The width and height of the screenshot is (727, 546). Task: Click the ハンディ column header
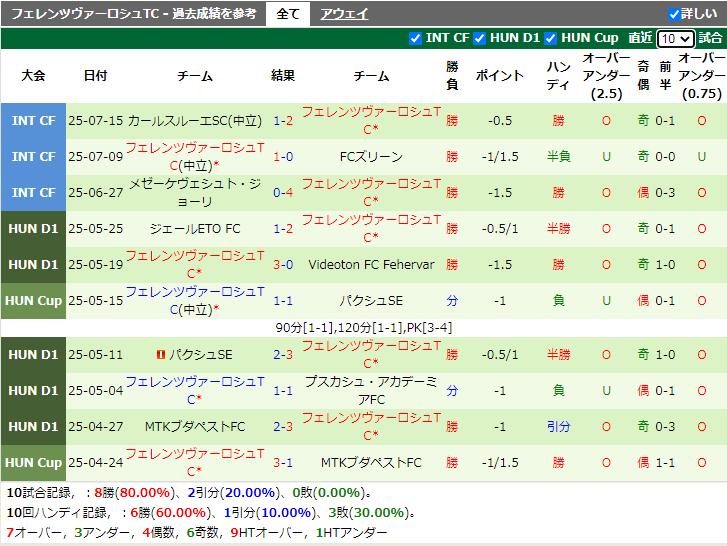[x=558, y=76]
